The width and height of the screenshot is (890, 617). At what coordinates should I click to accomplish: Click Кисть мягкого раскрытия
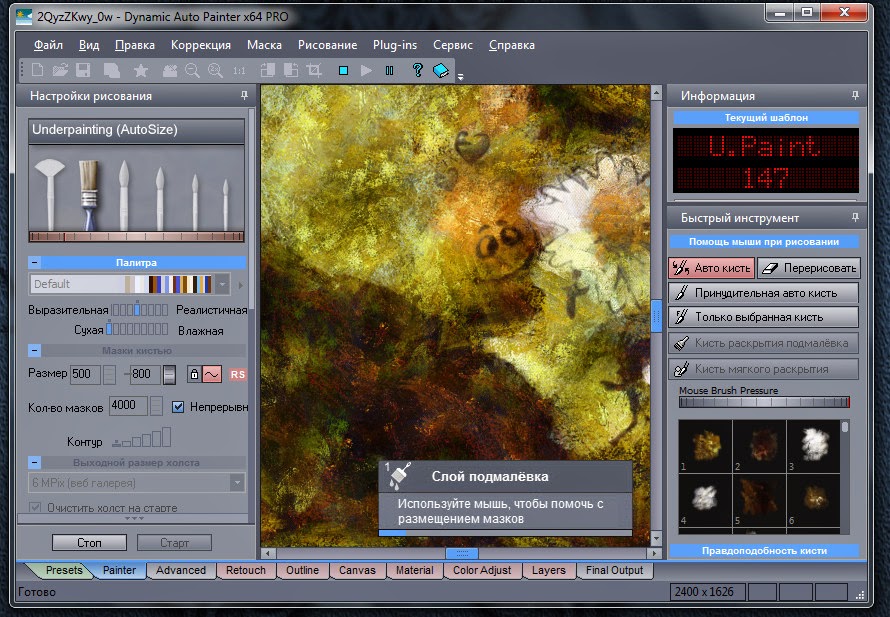pos(763,369)
